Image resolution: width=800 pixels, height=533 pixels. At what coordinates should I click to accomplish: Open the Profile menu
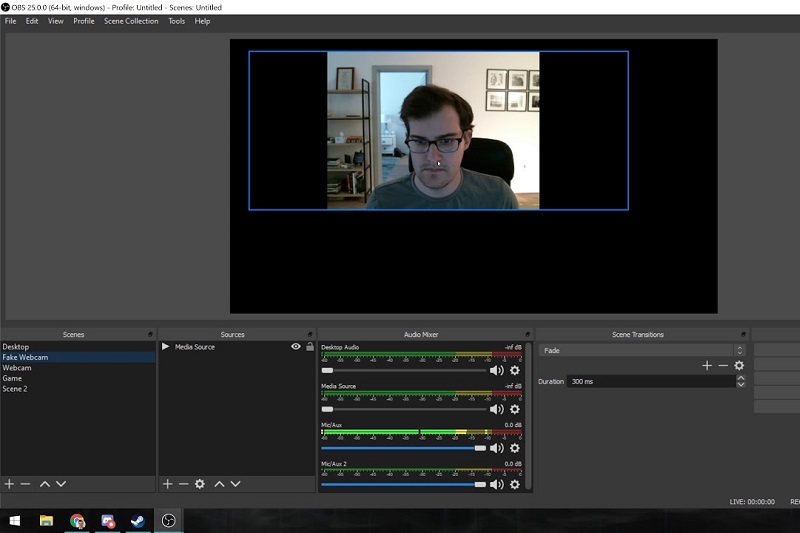click(84, 21)
